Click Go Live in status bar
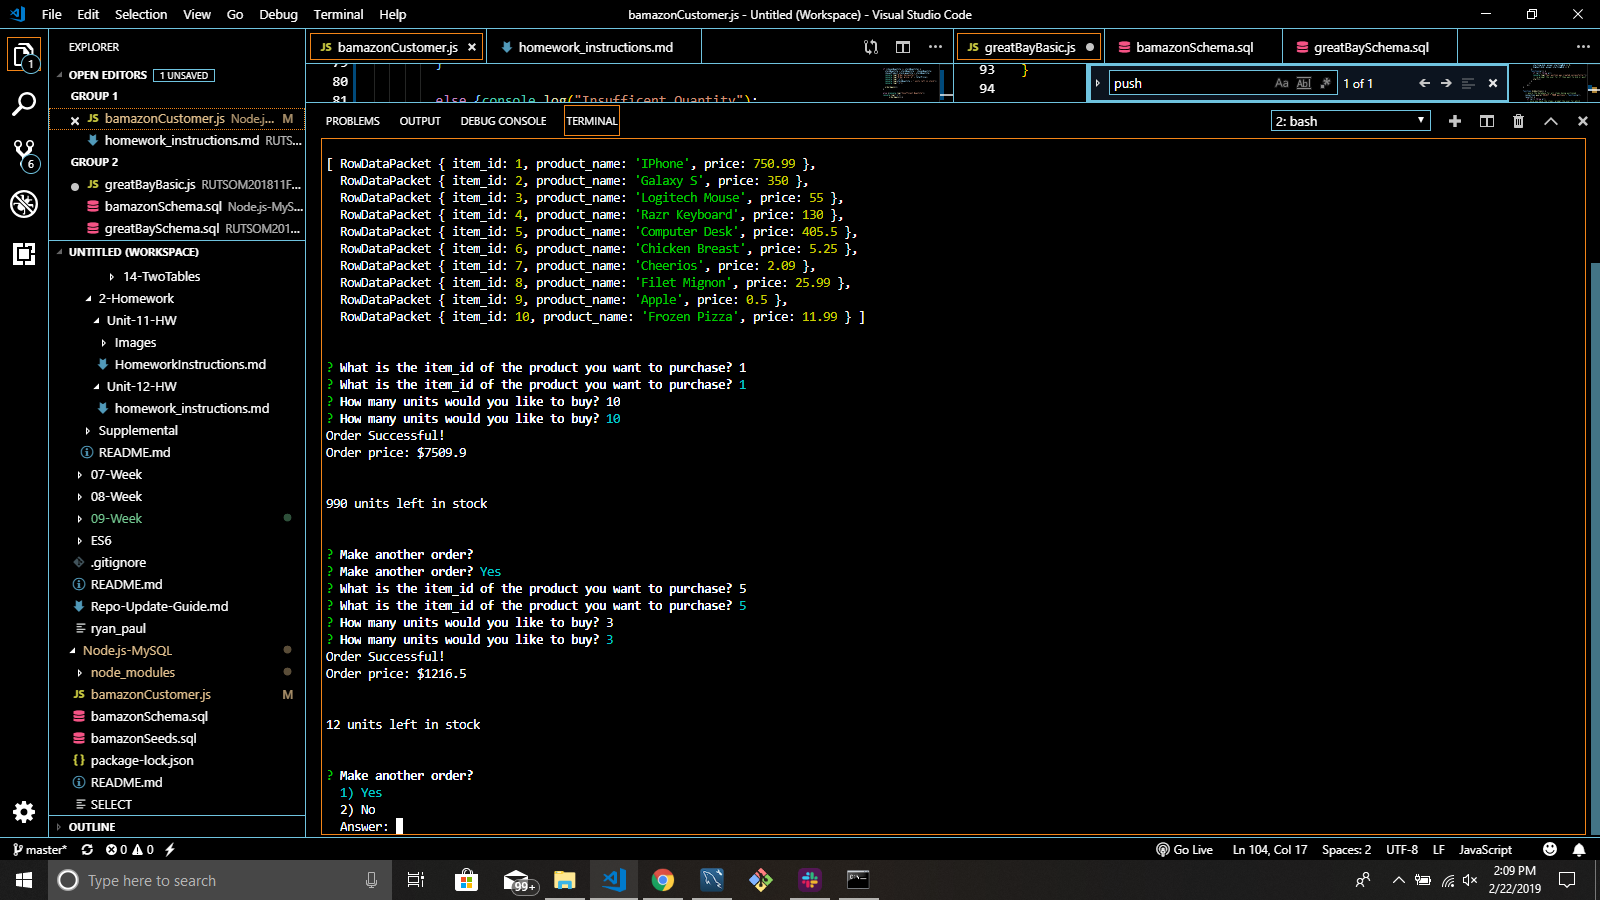Image resolution: width=1600 pixels, height=900 pixels. coord(1184,850)
